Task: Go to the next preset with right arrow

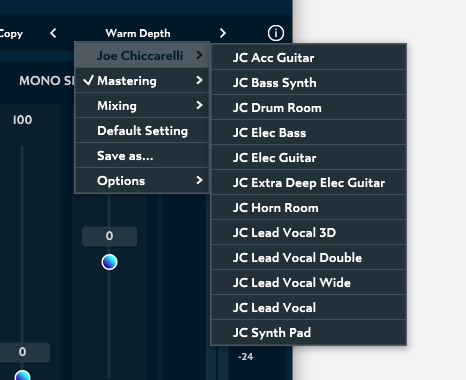Action: coord(223,33)
